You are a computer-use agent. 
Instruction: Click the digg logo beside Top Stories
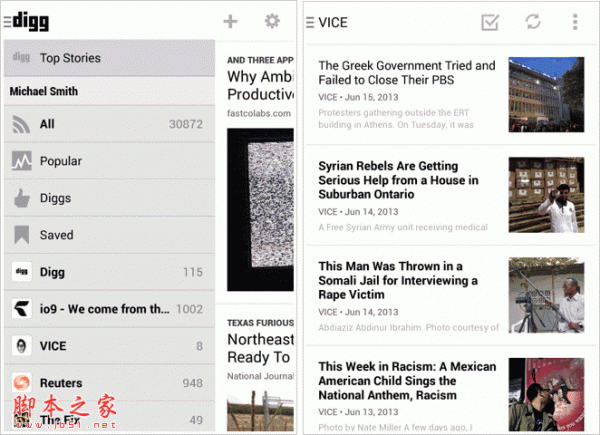21,57
